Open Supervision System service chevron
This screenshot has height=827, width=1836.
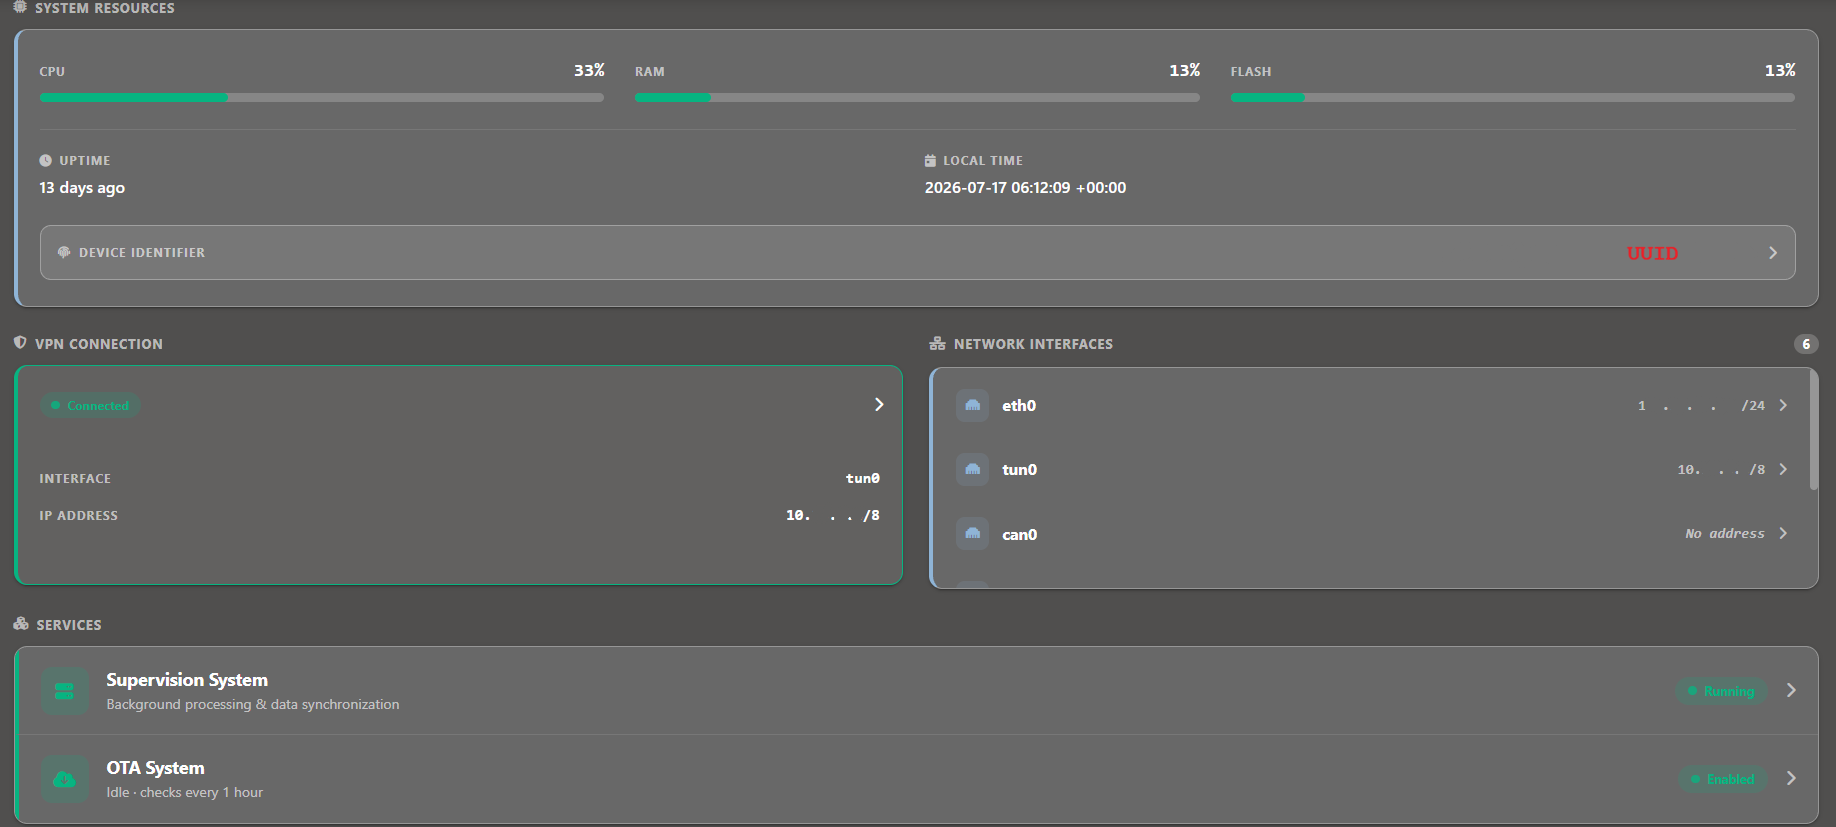tap(1791, 690)
